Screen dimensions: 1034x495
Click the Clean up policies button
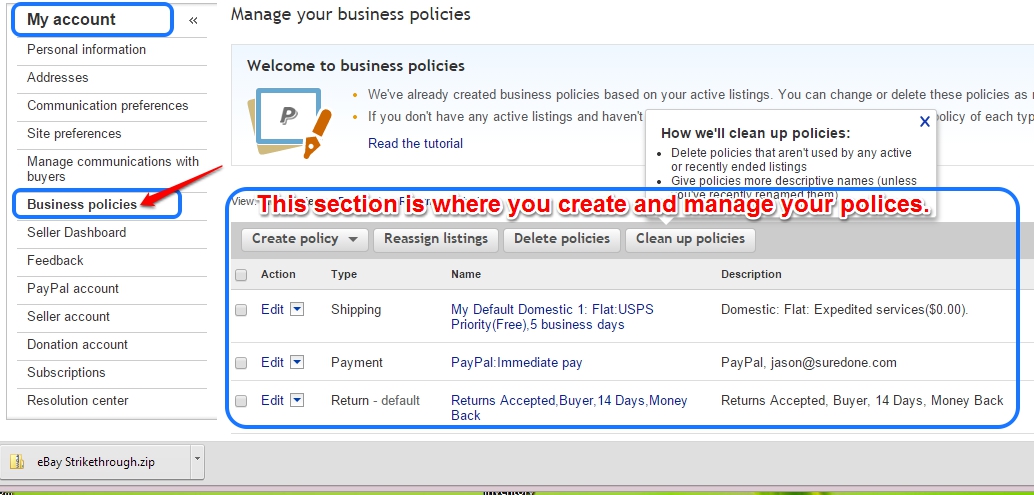690,239
